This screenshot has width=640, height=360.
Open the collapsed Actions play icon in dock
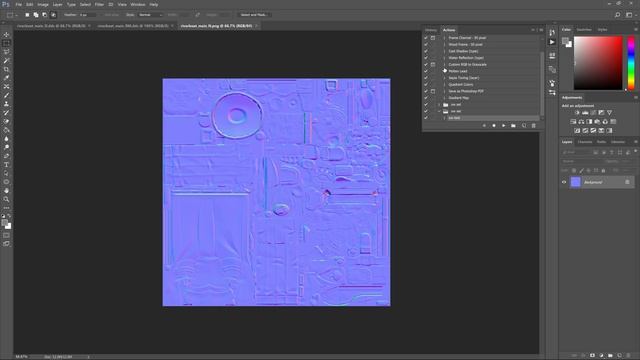coord(552,42)
